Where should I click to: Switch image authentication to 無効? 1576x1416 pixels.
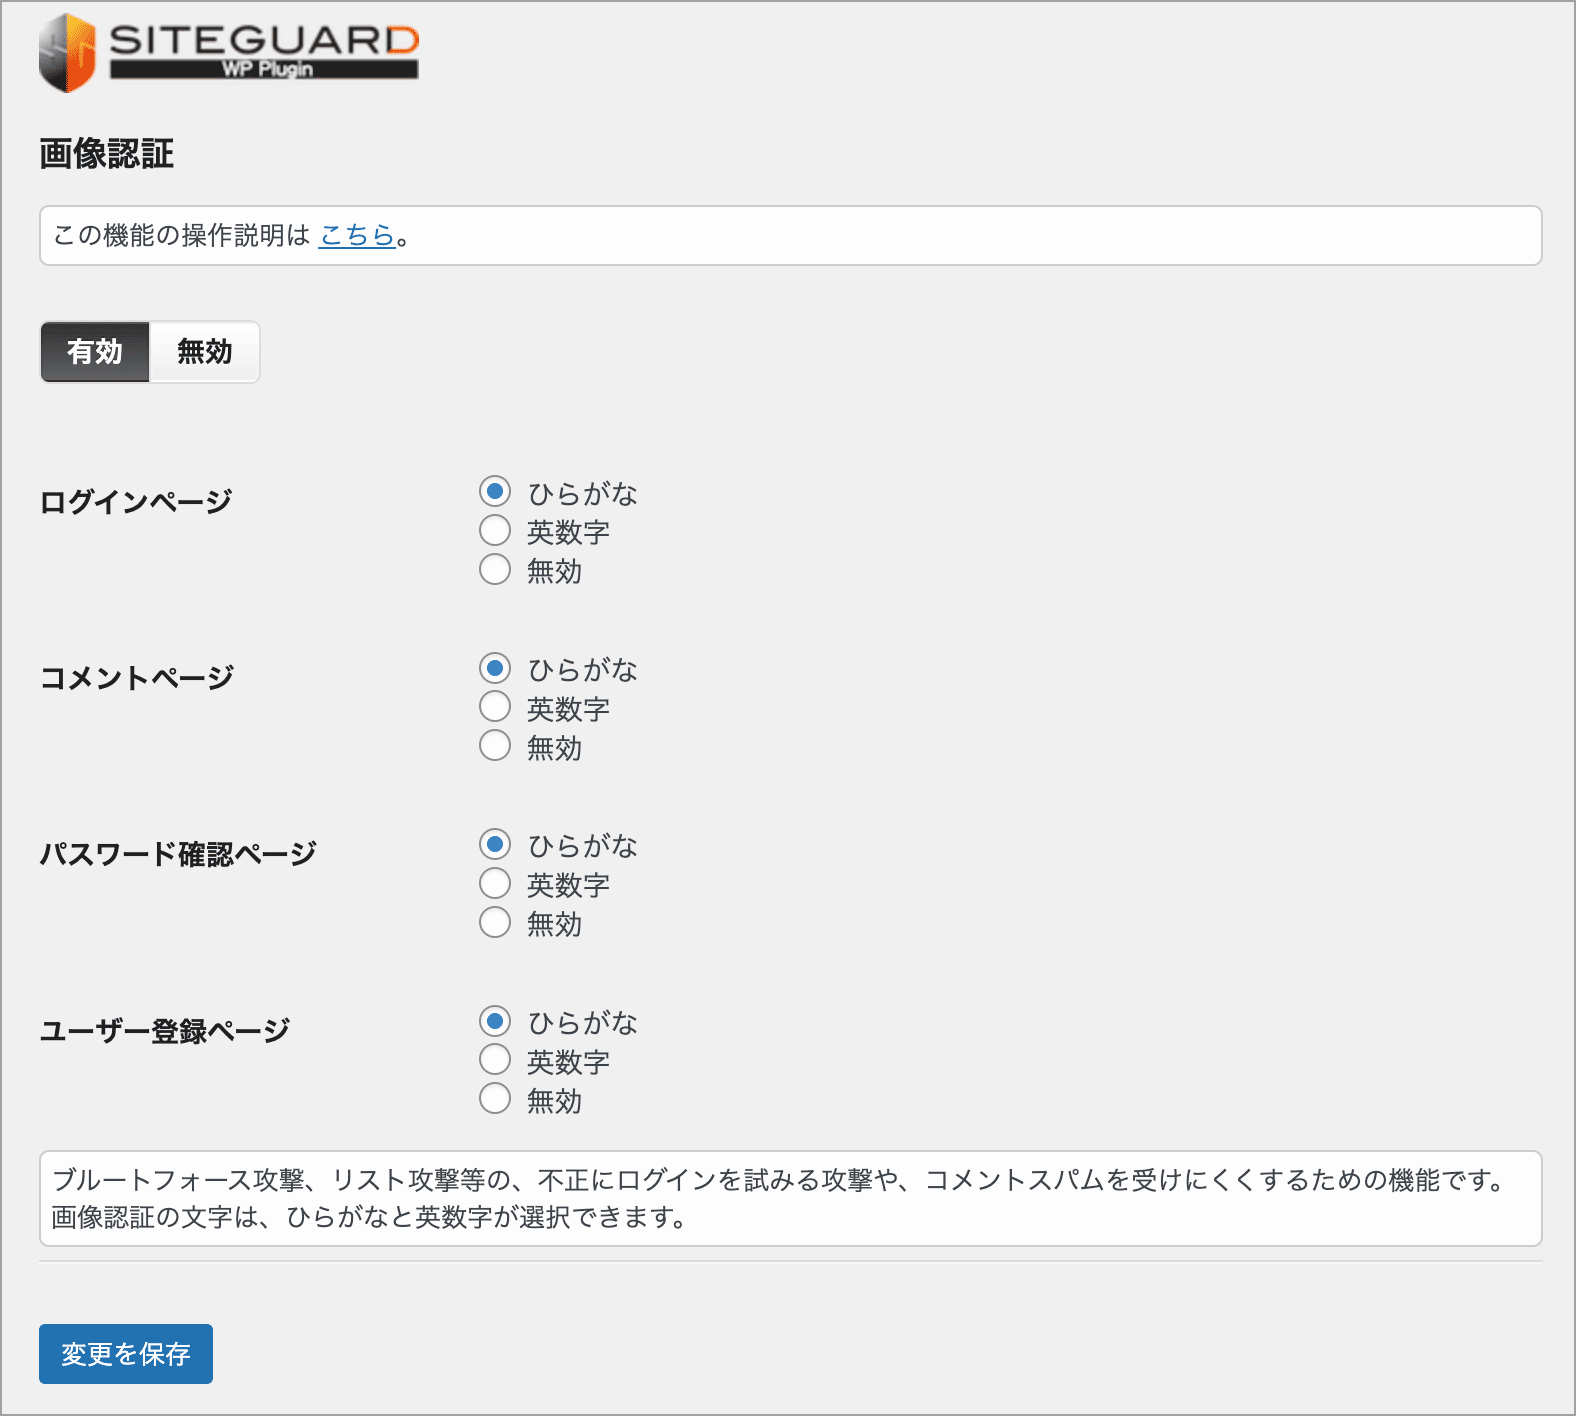tap(205, 352)
